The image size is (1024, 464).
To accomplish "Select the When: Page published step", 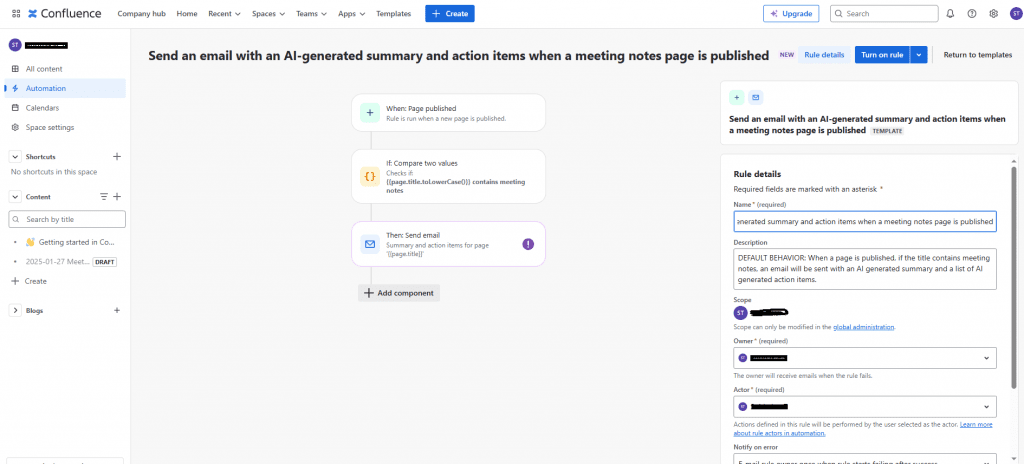I will click(448, 112).
